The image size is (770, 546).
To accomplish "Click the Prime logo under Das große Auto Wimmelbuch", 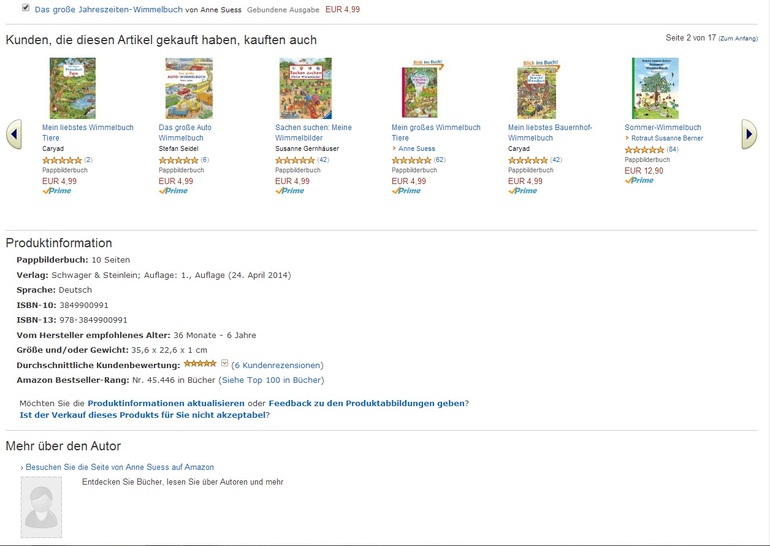I will 173,191.
